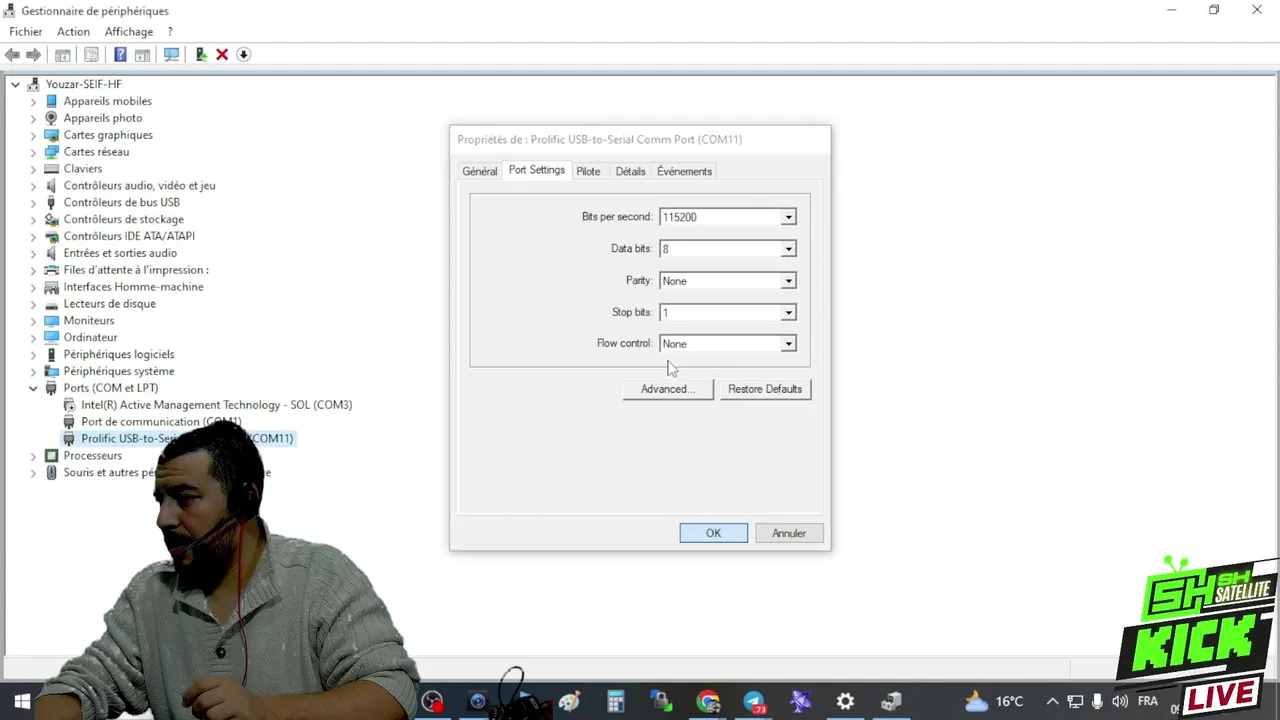Switch to the Evénements tab
This screenshot has width=1280, height=720.
(x=684, y=172)
